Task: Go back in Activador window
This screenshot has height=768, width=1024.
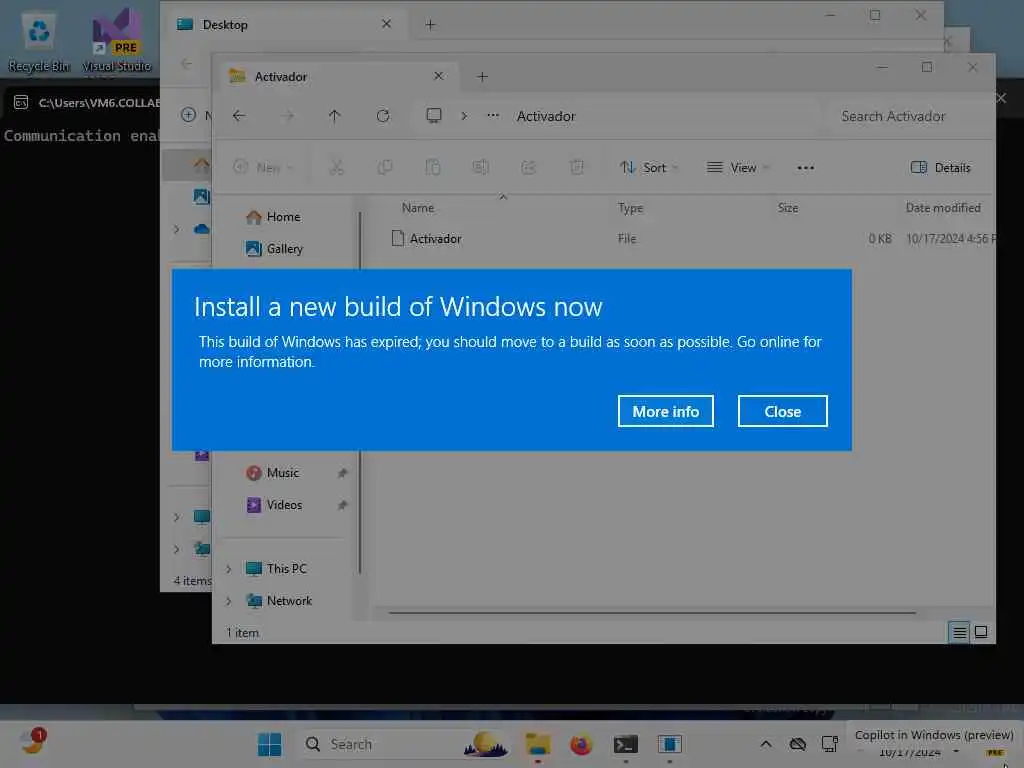Action: pos(239,116)
